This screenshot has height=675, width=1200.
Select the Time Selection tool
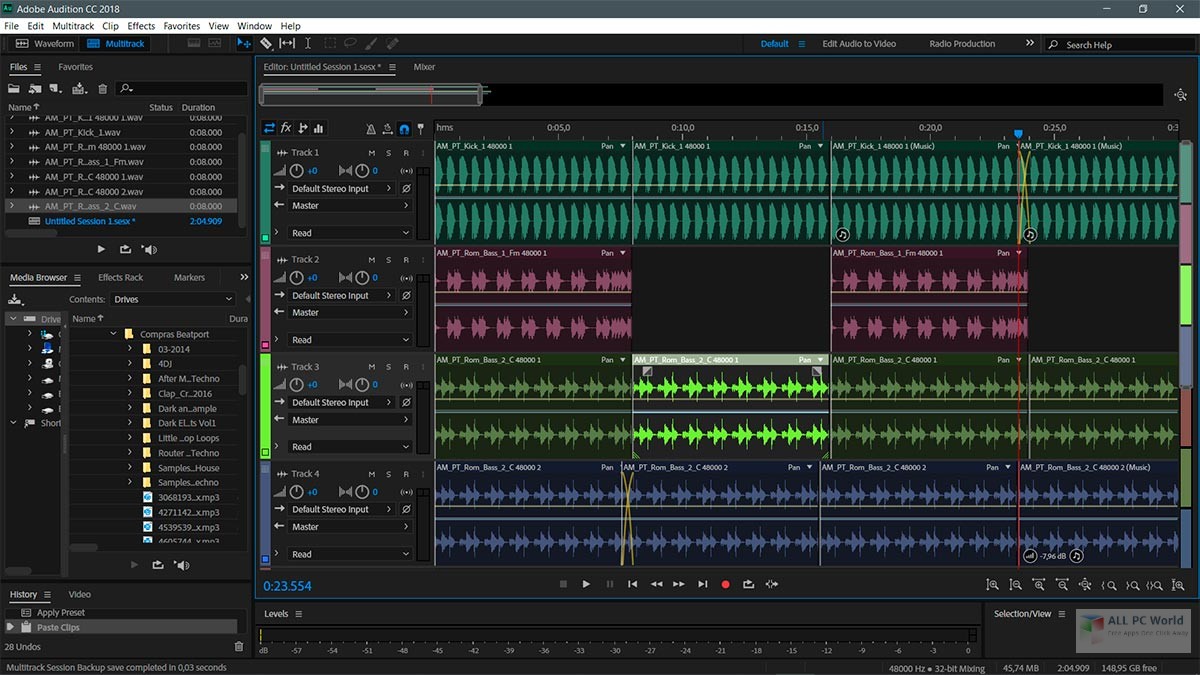tap(307, 44)
